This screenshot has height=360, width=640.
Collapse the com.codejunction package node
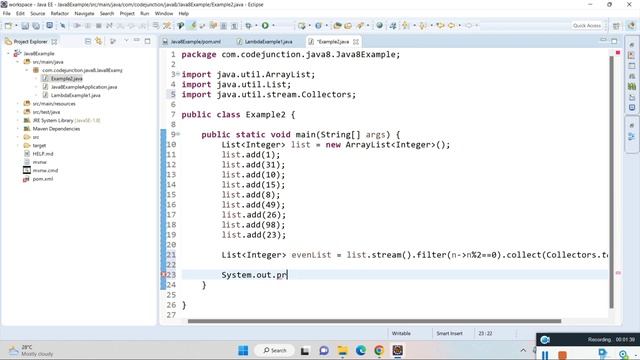click(27, 70)
